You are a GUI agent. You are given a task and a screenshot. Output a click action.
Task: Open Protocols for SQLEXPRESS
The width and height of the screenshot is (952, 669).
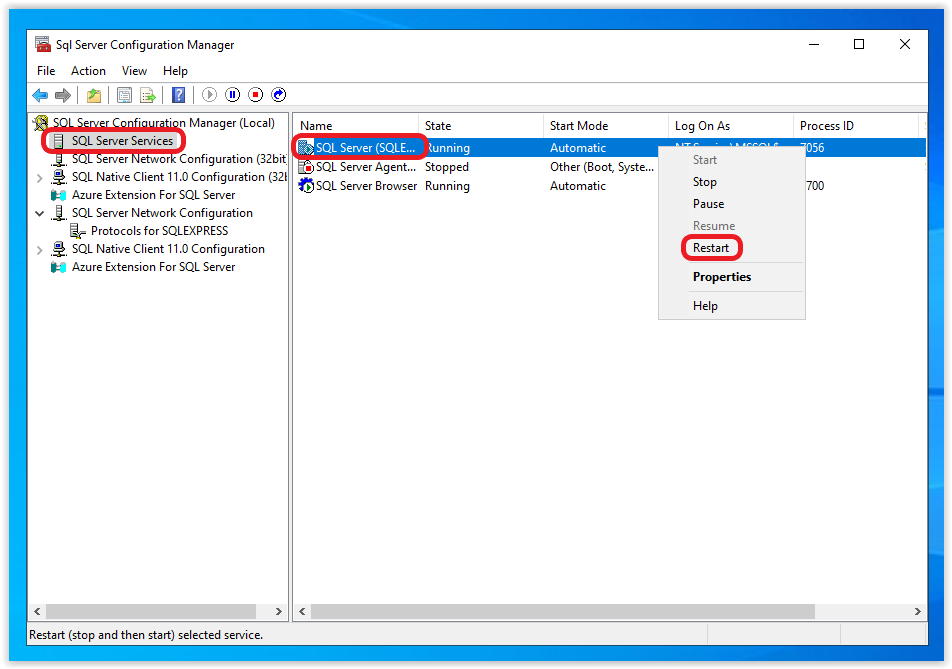[x=159, y=231]
